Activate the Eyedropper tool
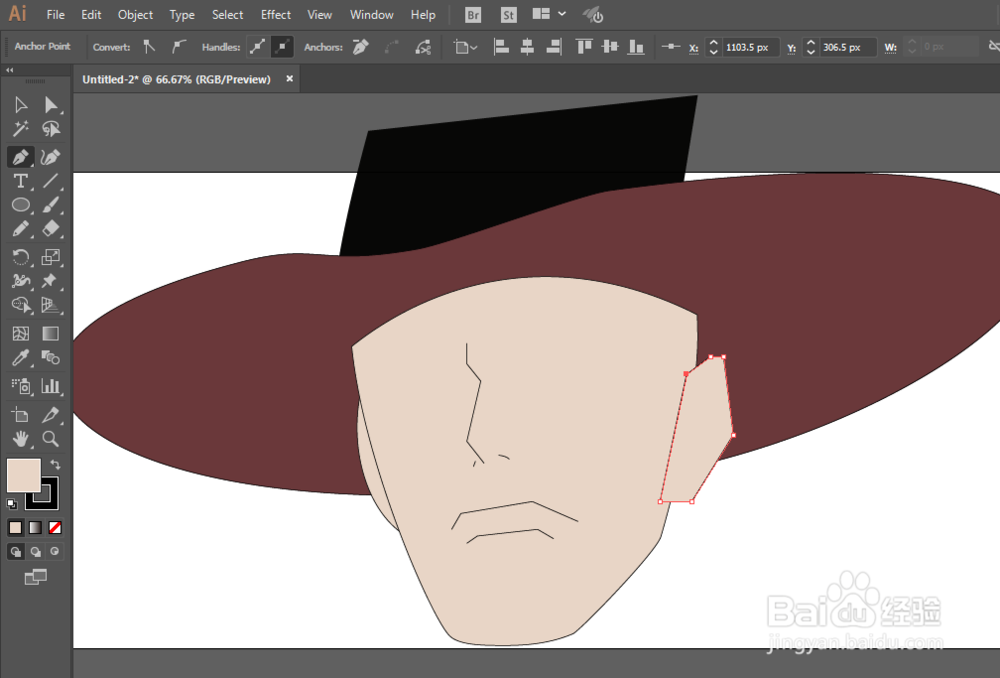The height and width of the screenshot is (678, 1000). click(x=20, y=358)
